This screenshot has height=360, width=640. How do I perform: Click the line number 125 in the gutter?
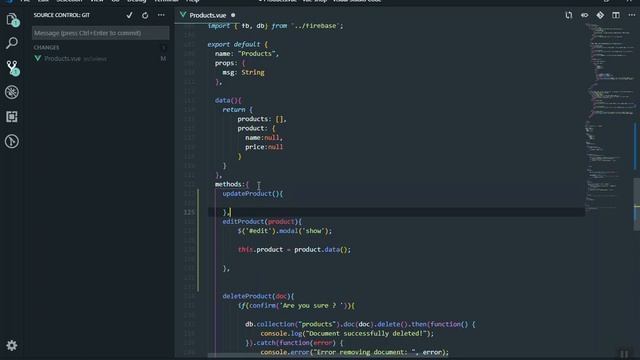(x=189, y=212)
